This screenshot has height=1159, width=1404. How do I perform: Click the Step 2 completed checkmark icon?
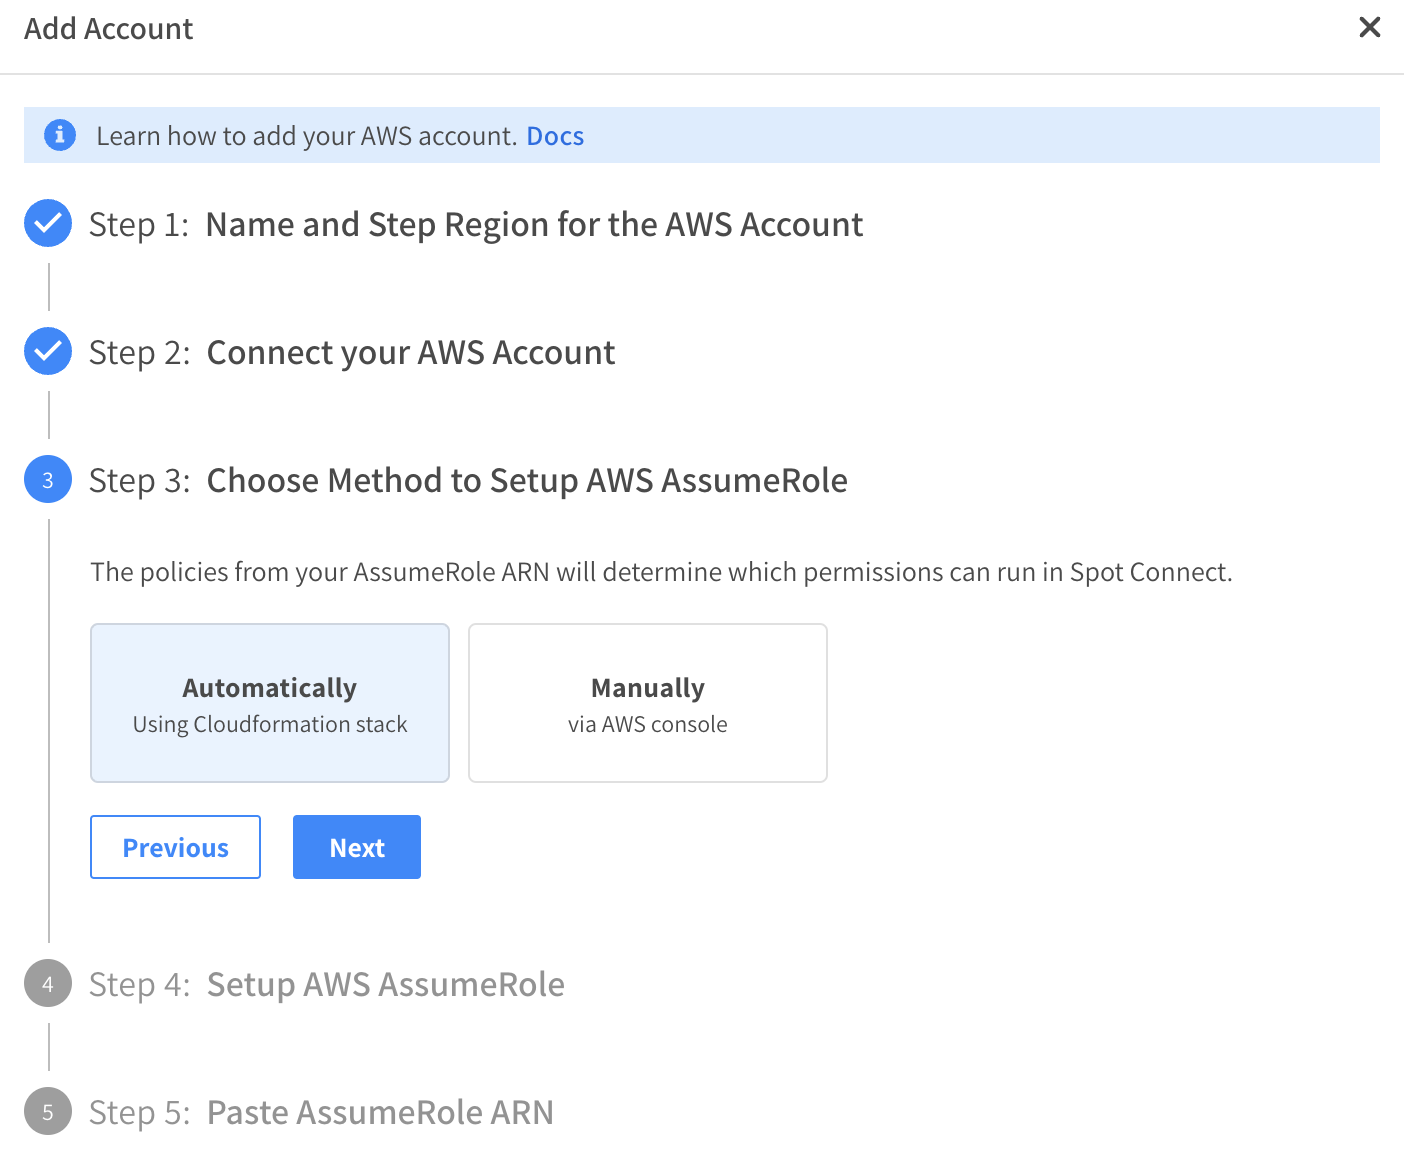(48, 351)
